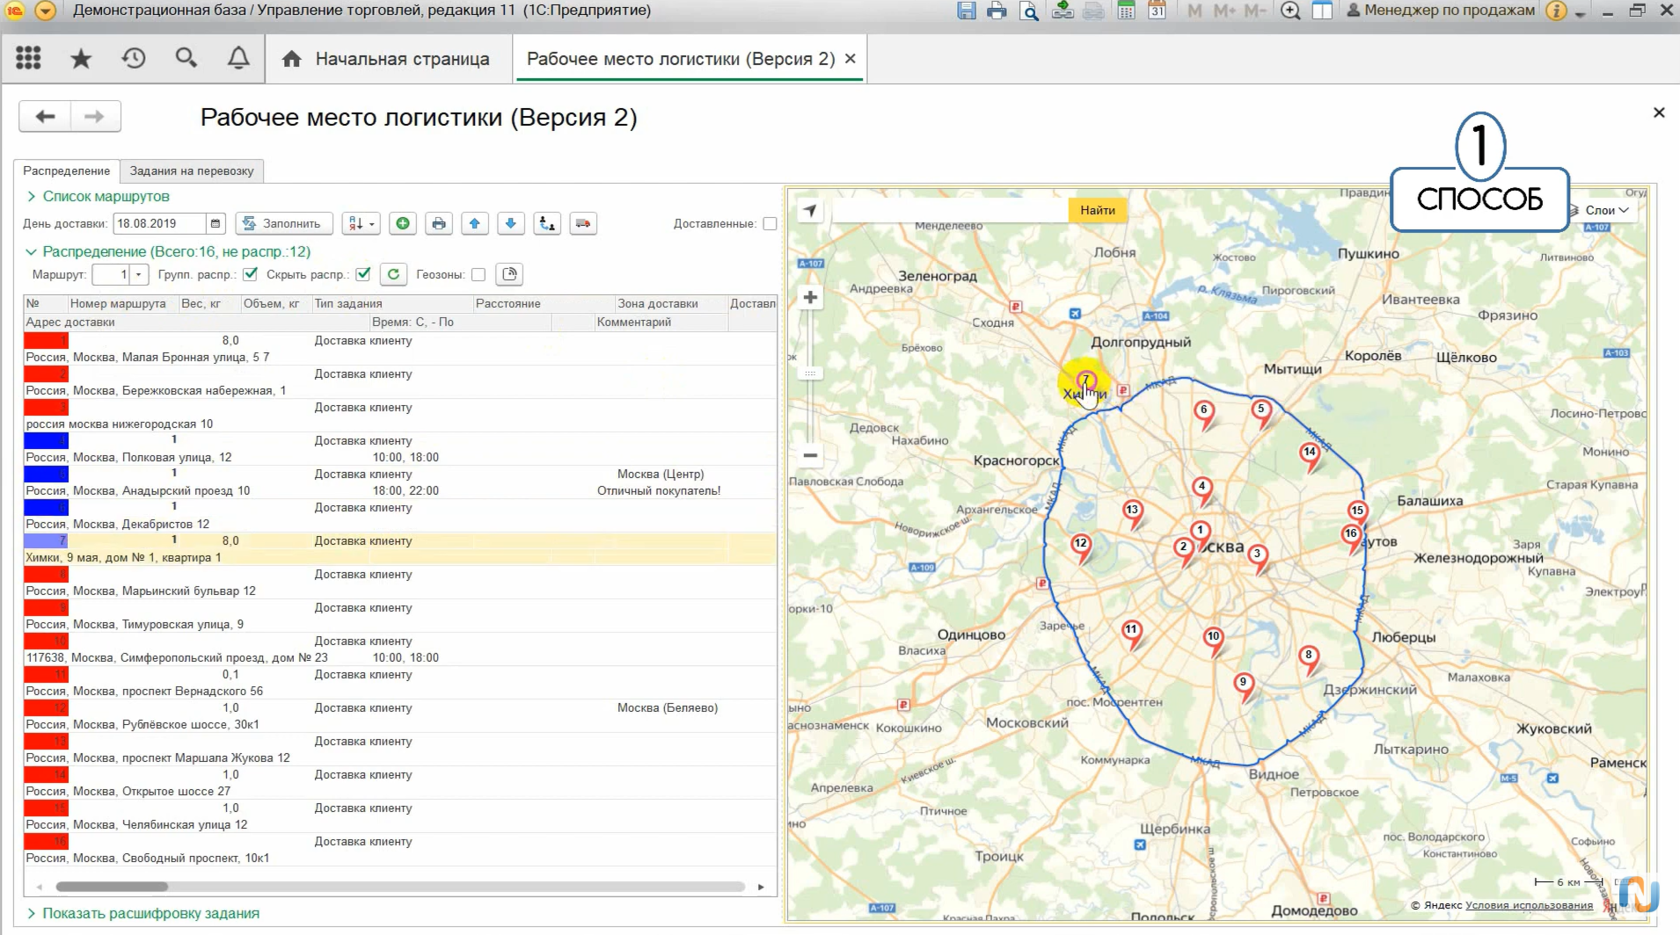Open the title bar service tools dropdown arrow
Viewport: 1680px width, 935px height.
click(1580, 12)
